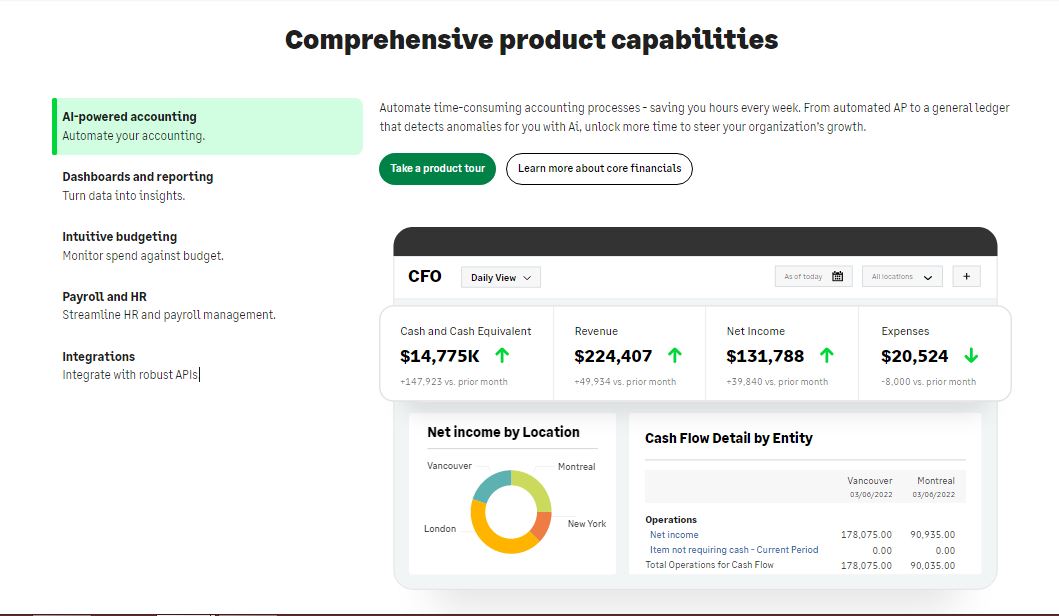This screenshot has width=1059, height=616.
Task: Switch to the Intuitive budgeting section
Action: 120,236
